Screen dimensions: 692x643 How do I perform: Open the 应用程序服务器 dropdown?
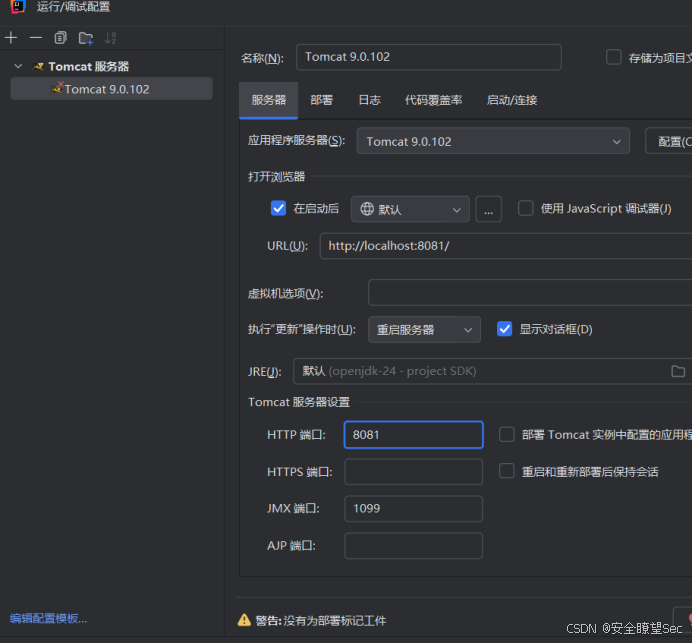pyautogui.click(x=493, y=141)
